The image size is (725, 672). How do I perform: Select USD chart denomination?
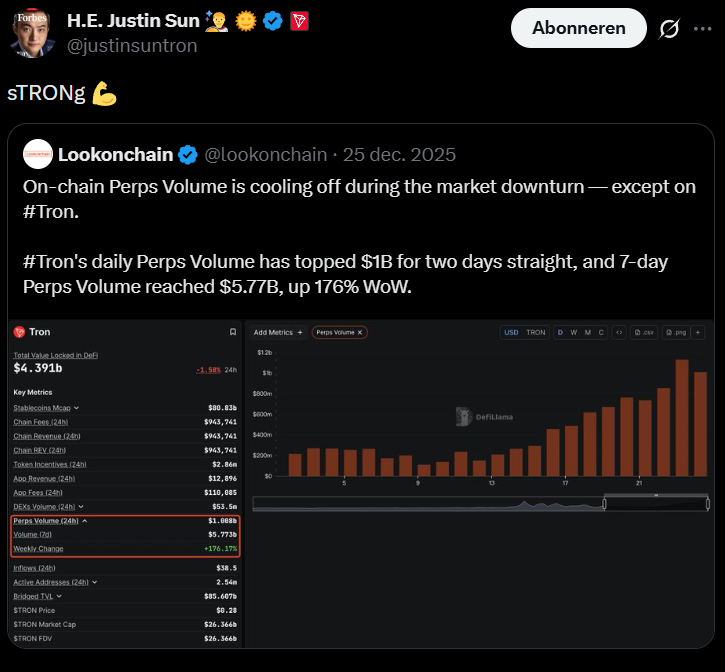[511, 332]
